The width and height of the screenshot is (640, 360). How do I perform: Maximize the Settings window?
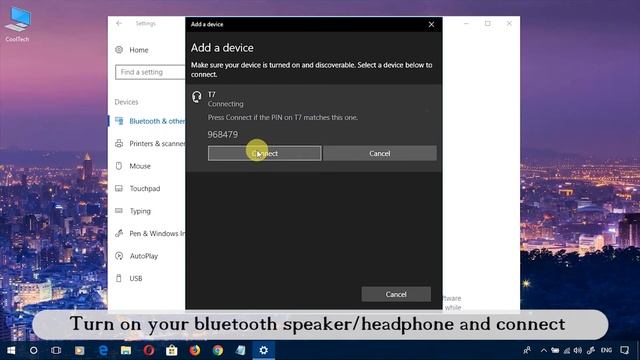tap(487, 24)
